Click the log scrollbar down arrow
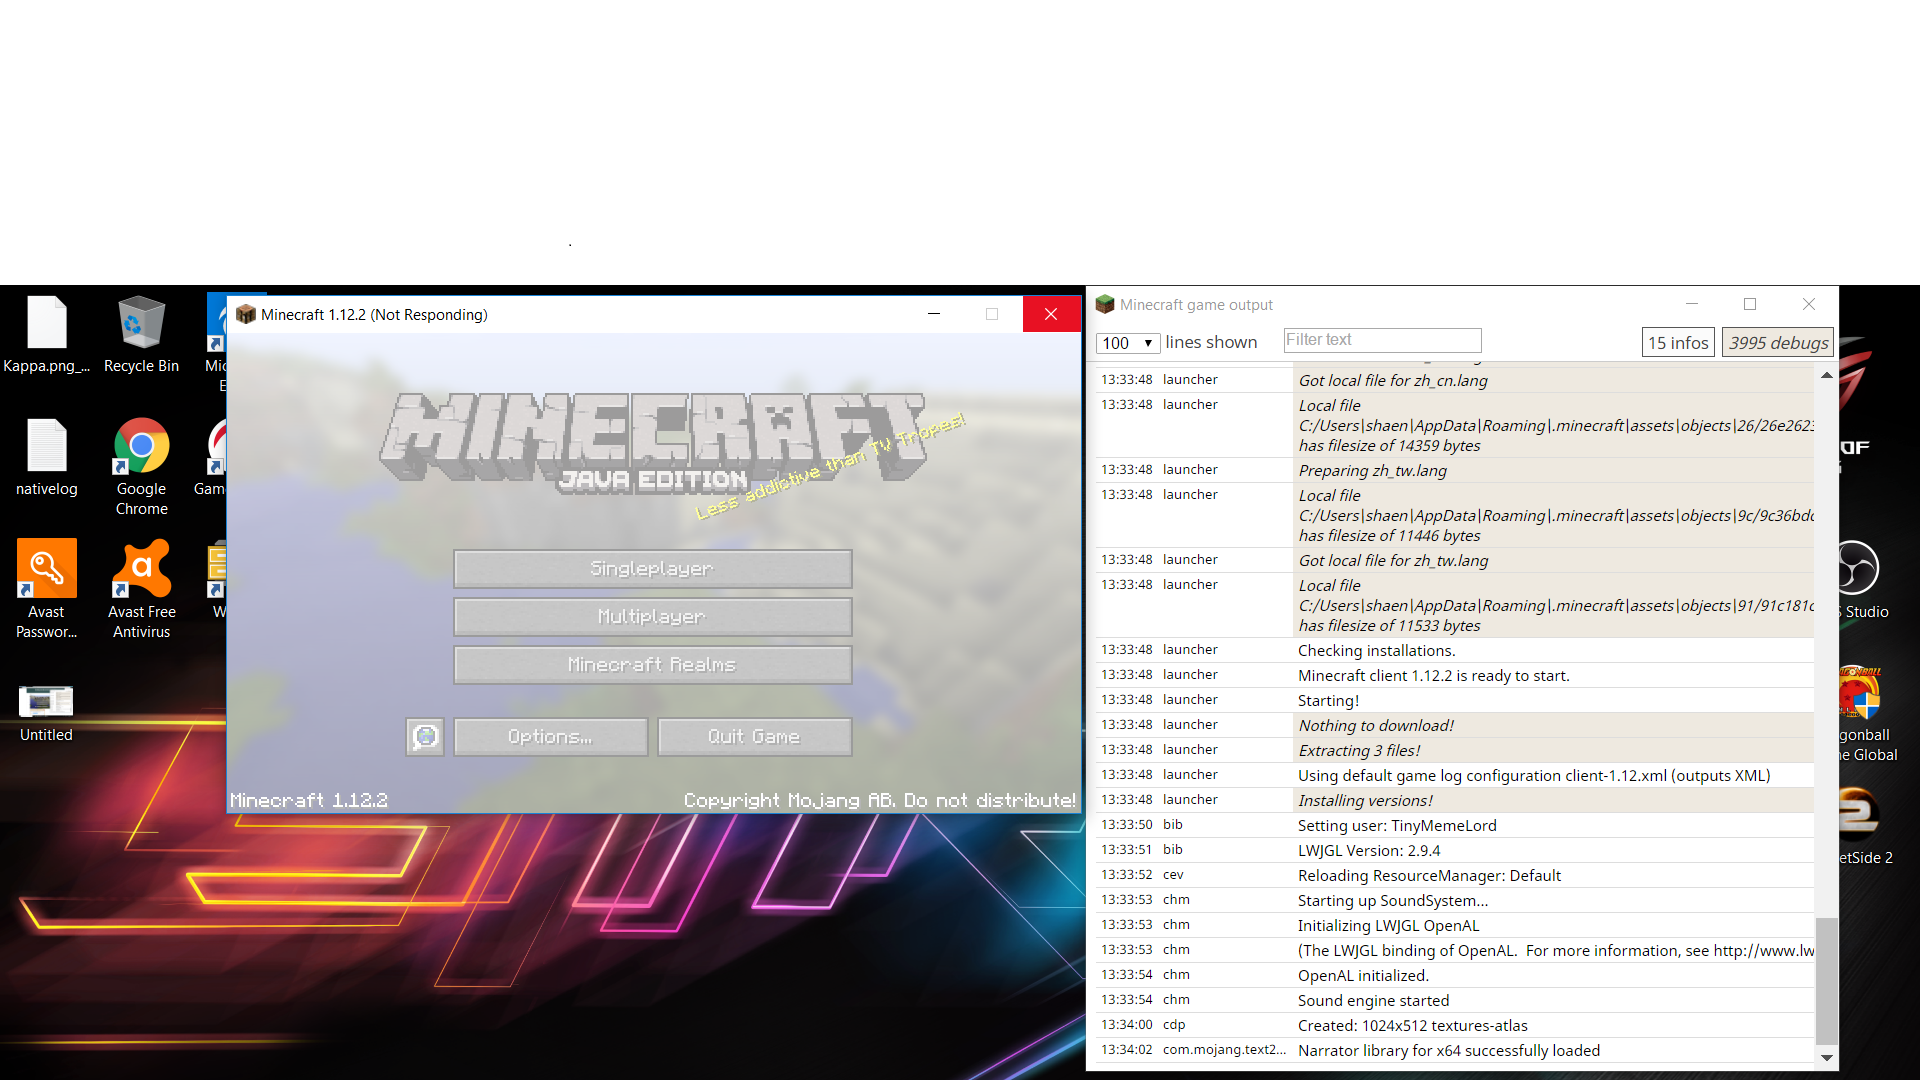The image size is (1920, 1080). click(x=1826, y=1057)
